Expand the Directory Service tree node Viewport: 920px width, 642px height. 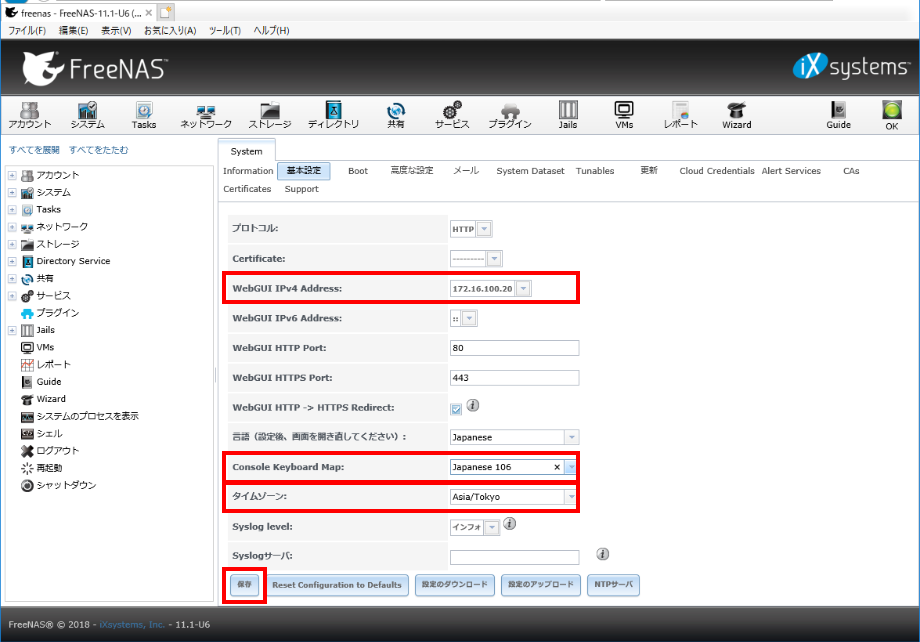coord(12,261)
